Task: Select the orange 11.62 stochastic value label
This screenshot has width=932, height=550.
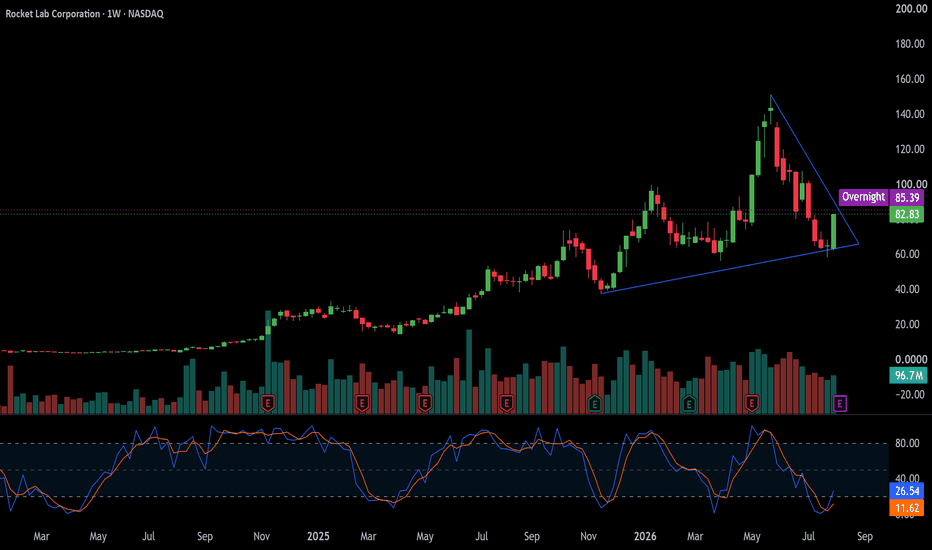Action: pyautogui.click(x=906, y=508)
